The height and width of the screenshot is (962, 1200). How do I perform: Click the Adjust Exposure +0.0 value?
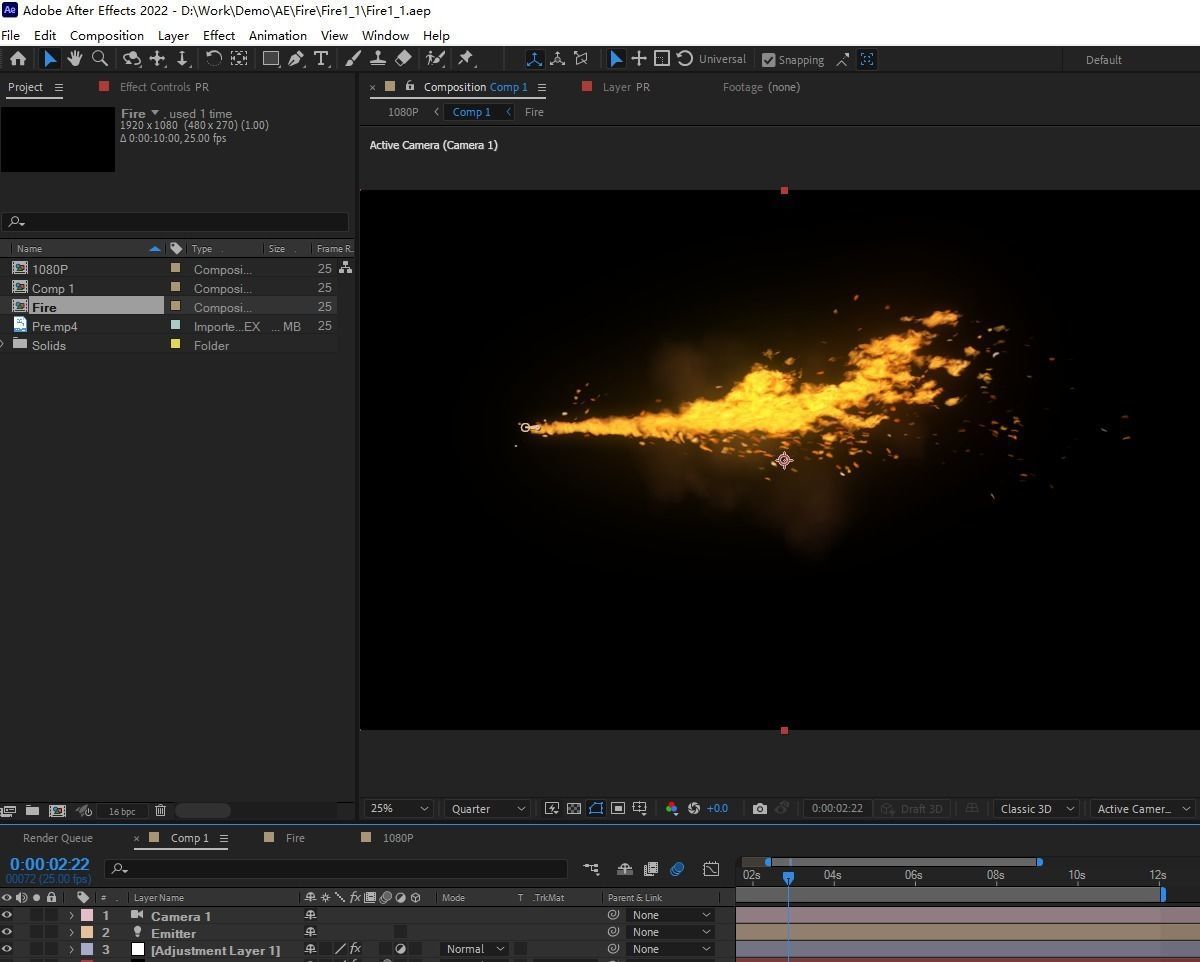pyautogui.click(x=717, y=809)
